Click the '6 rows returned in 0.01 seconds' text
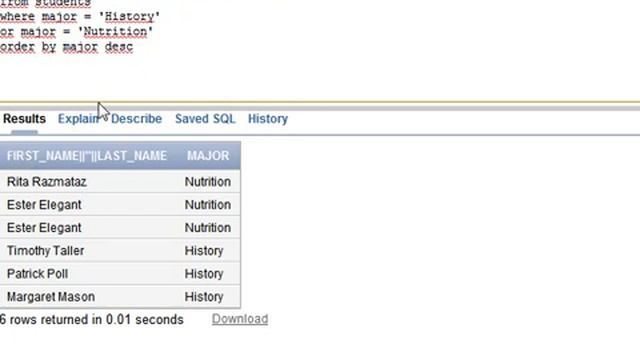 point(92,320)
